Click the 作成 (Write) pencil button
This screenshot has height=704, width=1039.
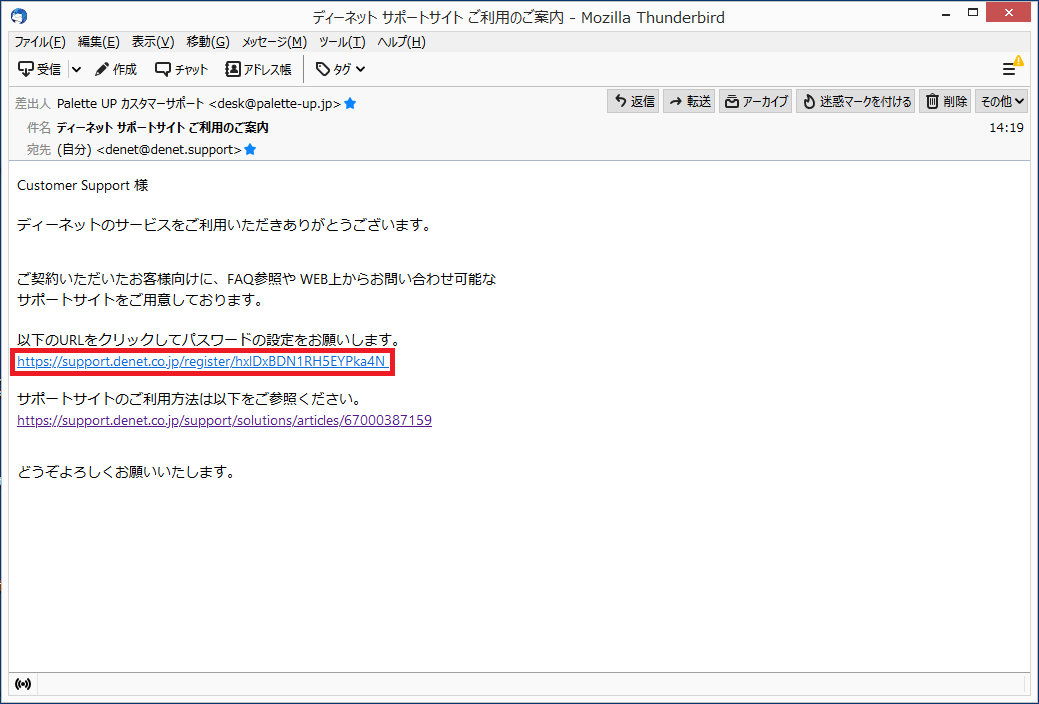pos(116,69)
